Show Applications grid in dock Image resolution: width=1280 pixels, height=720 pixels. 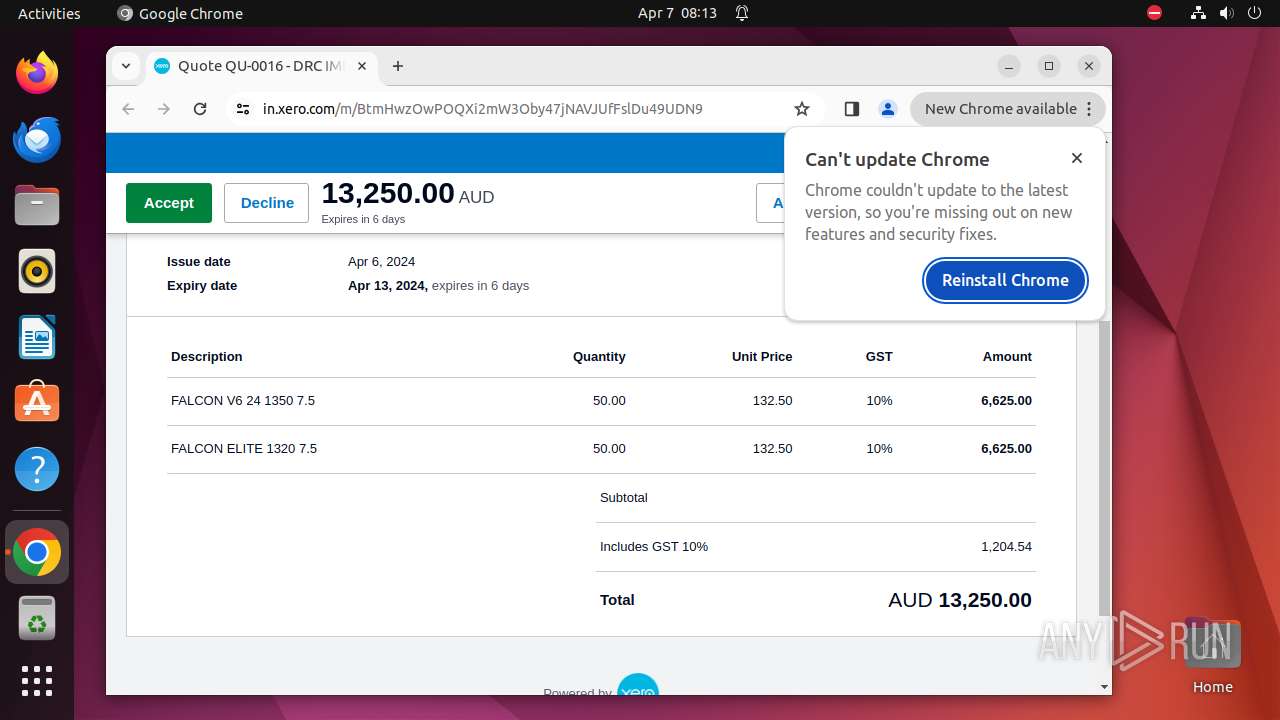tap(37, 681)
